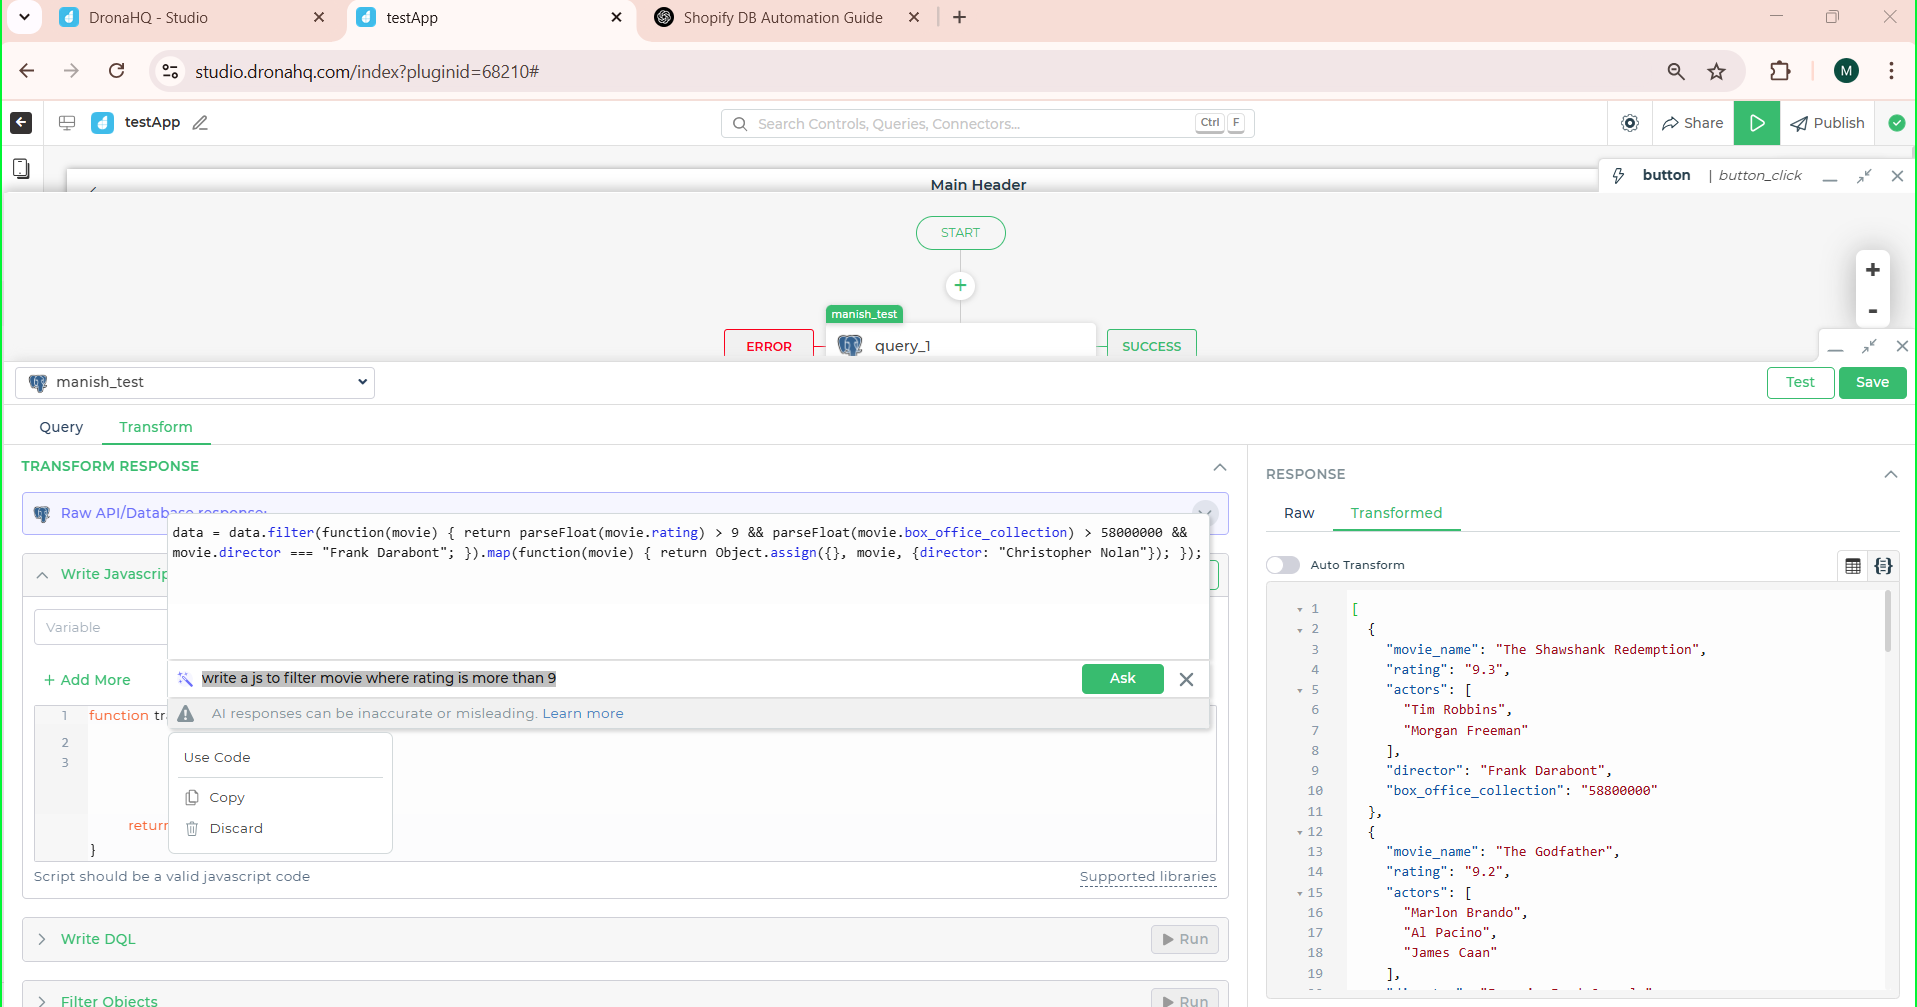Minimize the query editor panel
The height and width of the screenshot is (1007, 1917).
[x=1835, y=348]
